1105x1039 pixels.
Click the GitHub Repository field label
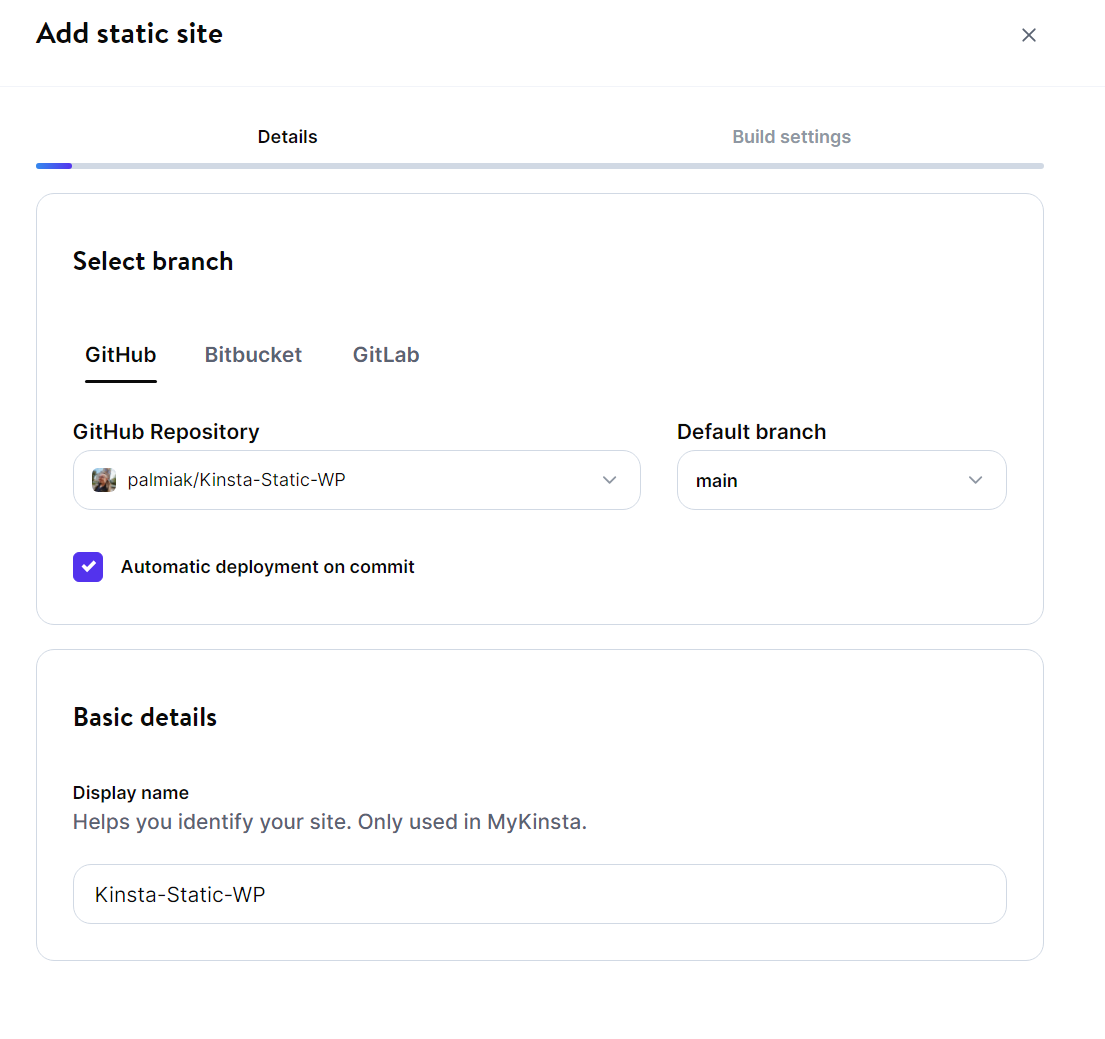coord(166,432)
